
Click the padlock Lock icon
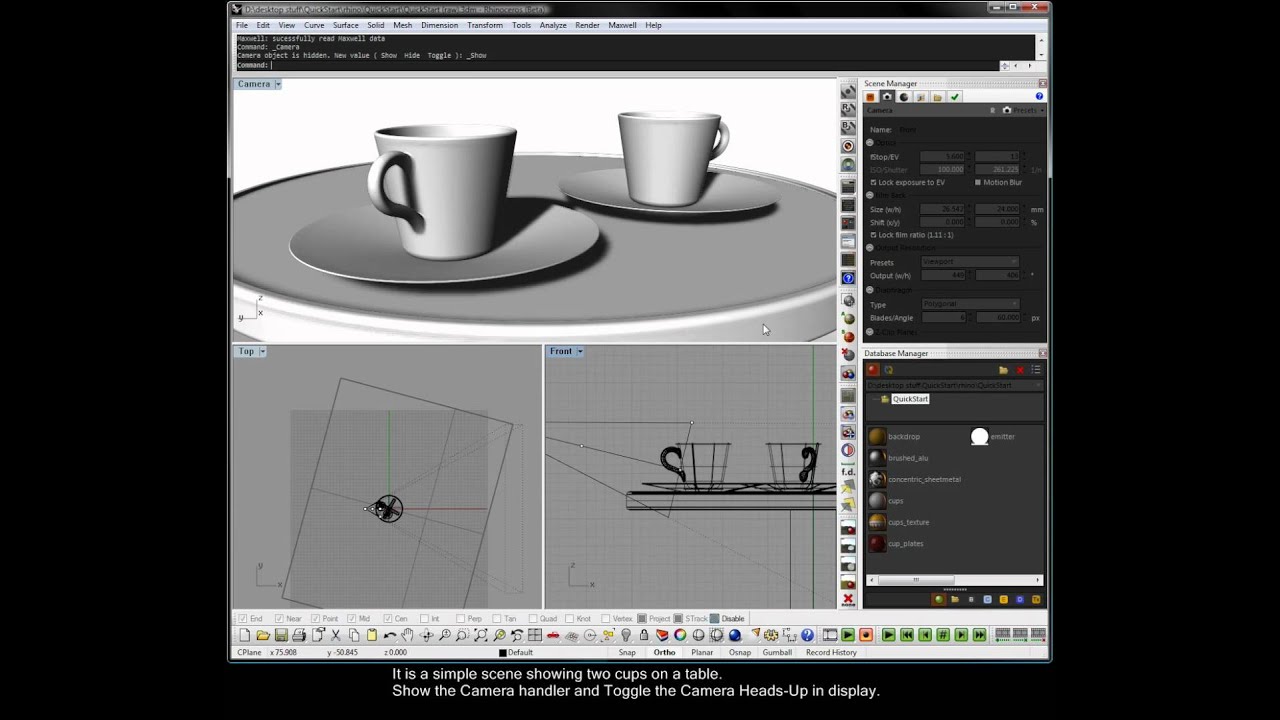point(643,635)
